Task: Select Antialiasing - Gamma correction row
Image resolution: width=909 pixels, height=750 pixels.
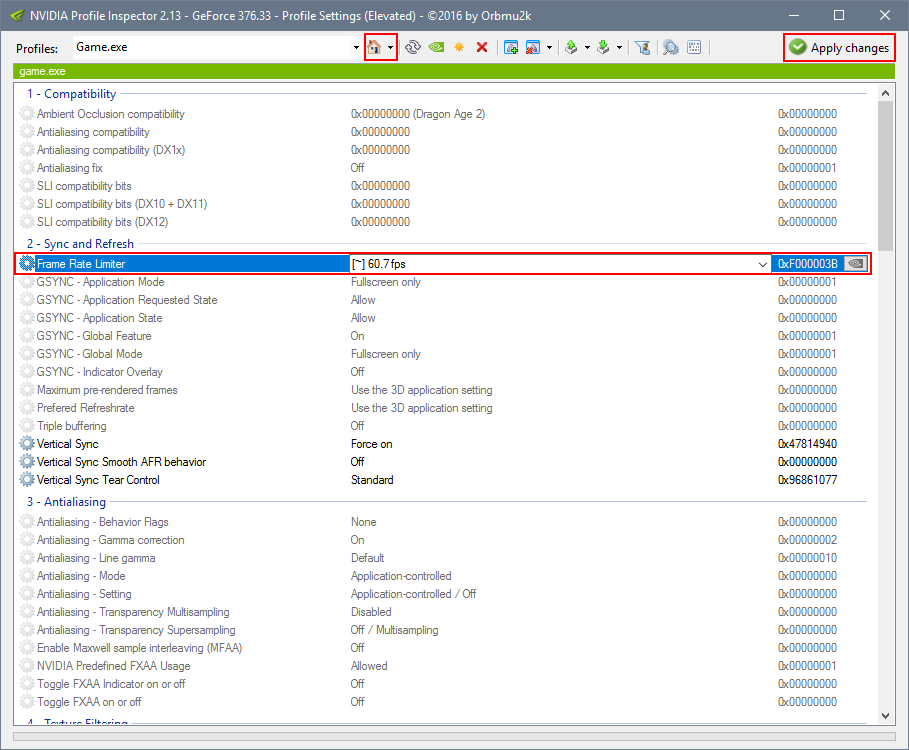Action: pos(443,540)
